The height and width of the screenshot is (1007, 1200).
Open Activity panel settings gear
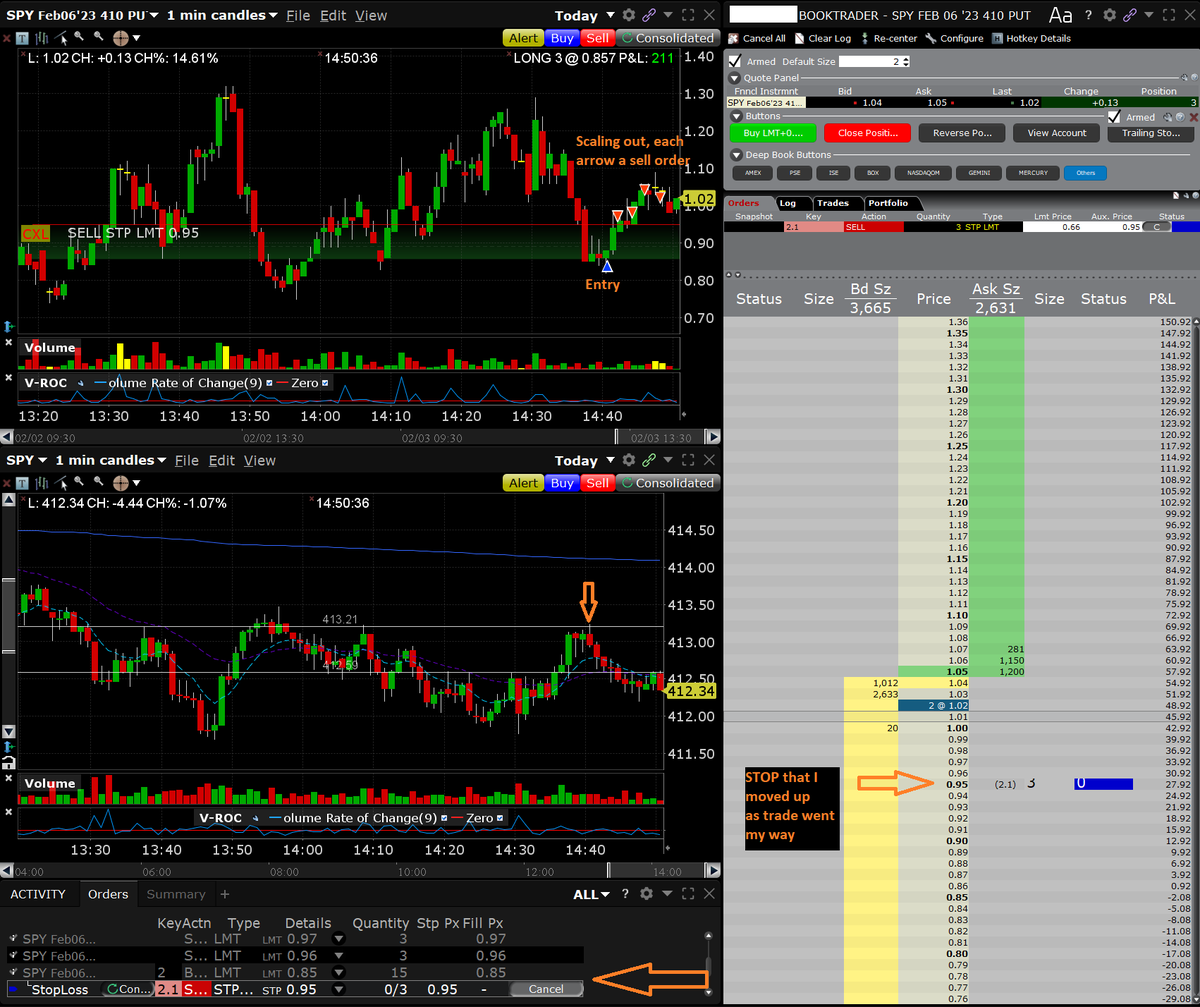[x=646, y=894]
